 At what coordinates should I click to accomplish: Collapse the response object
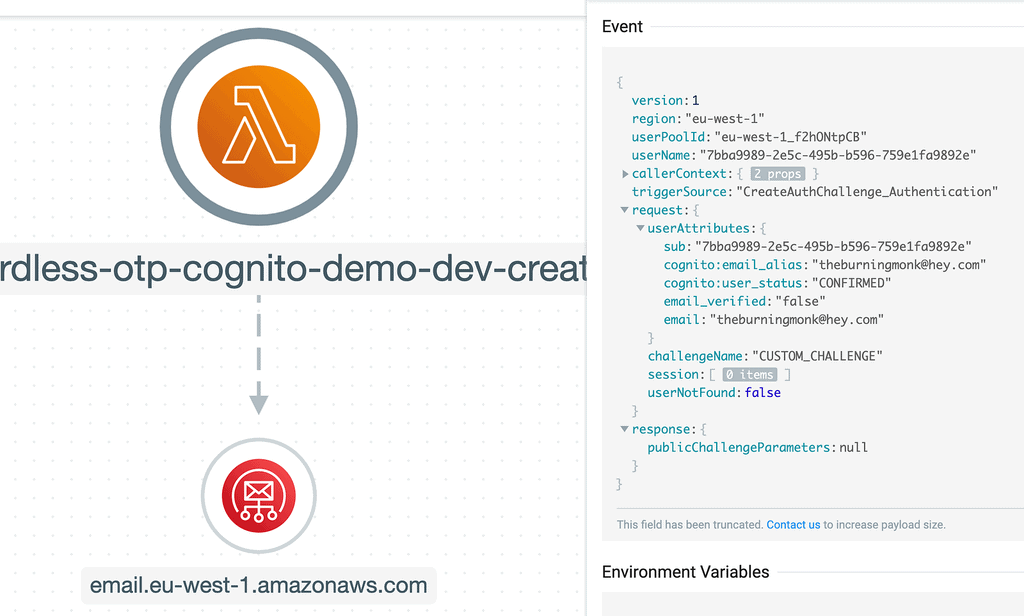point(625,429)
